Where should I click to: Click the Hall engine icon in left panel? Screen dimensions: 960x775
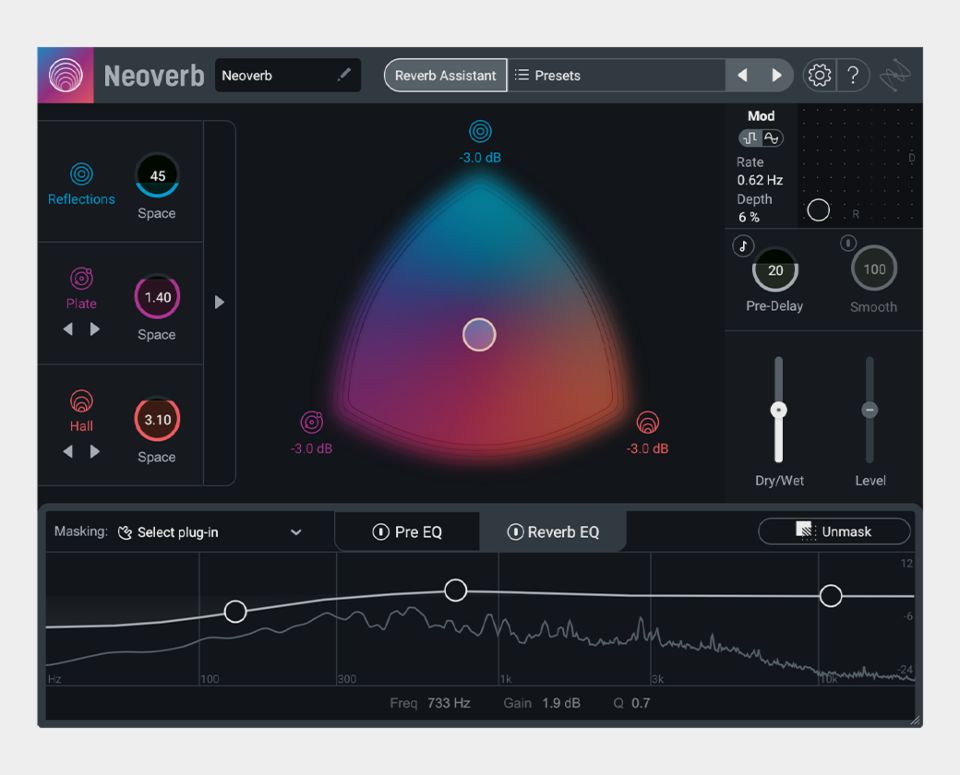coord(81,401)
